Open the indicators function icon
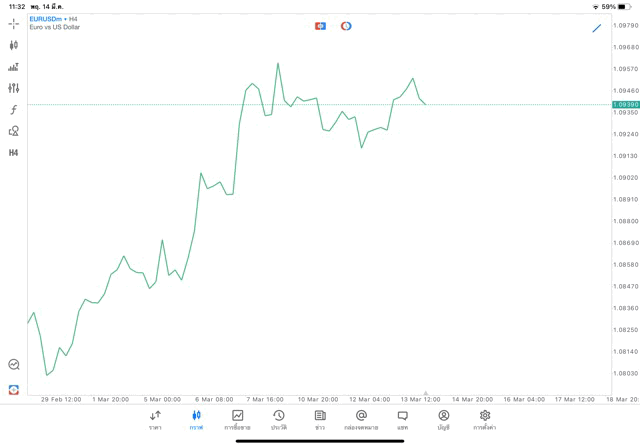Screen dimensions: 640x447 point(13,110)
